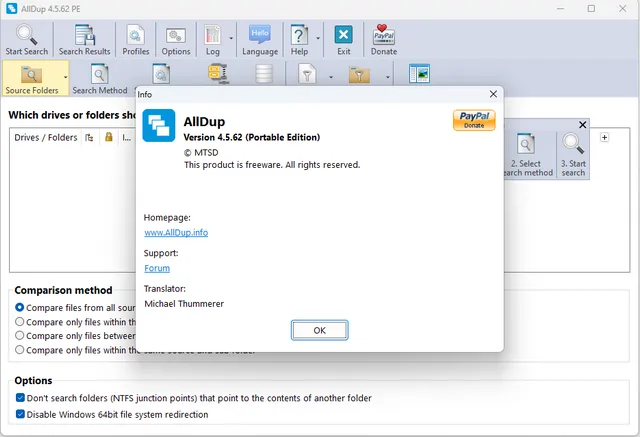
Task: Select Compare files from all source folders radio
Action: [x=19, y=307]
